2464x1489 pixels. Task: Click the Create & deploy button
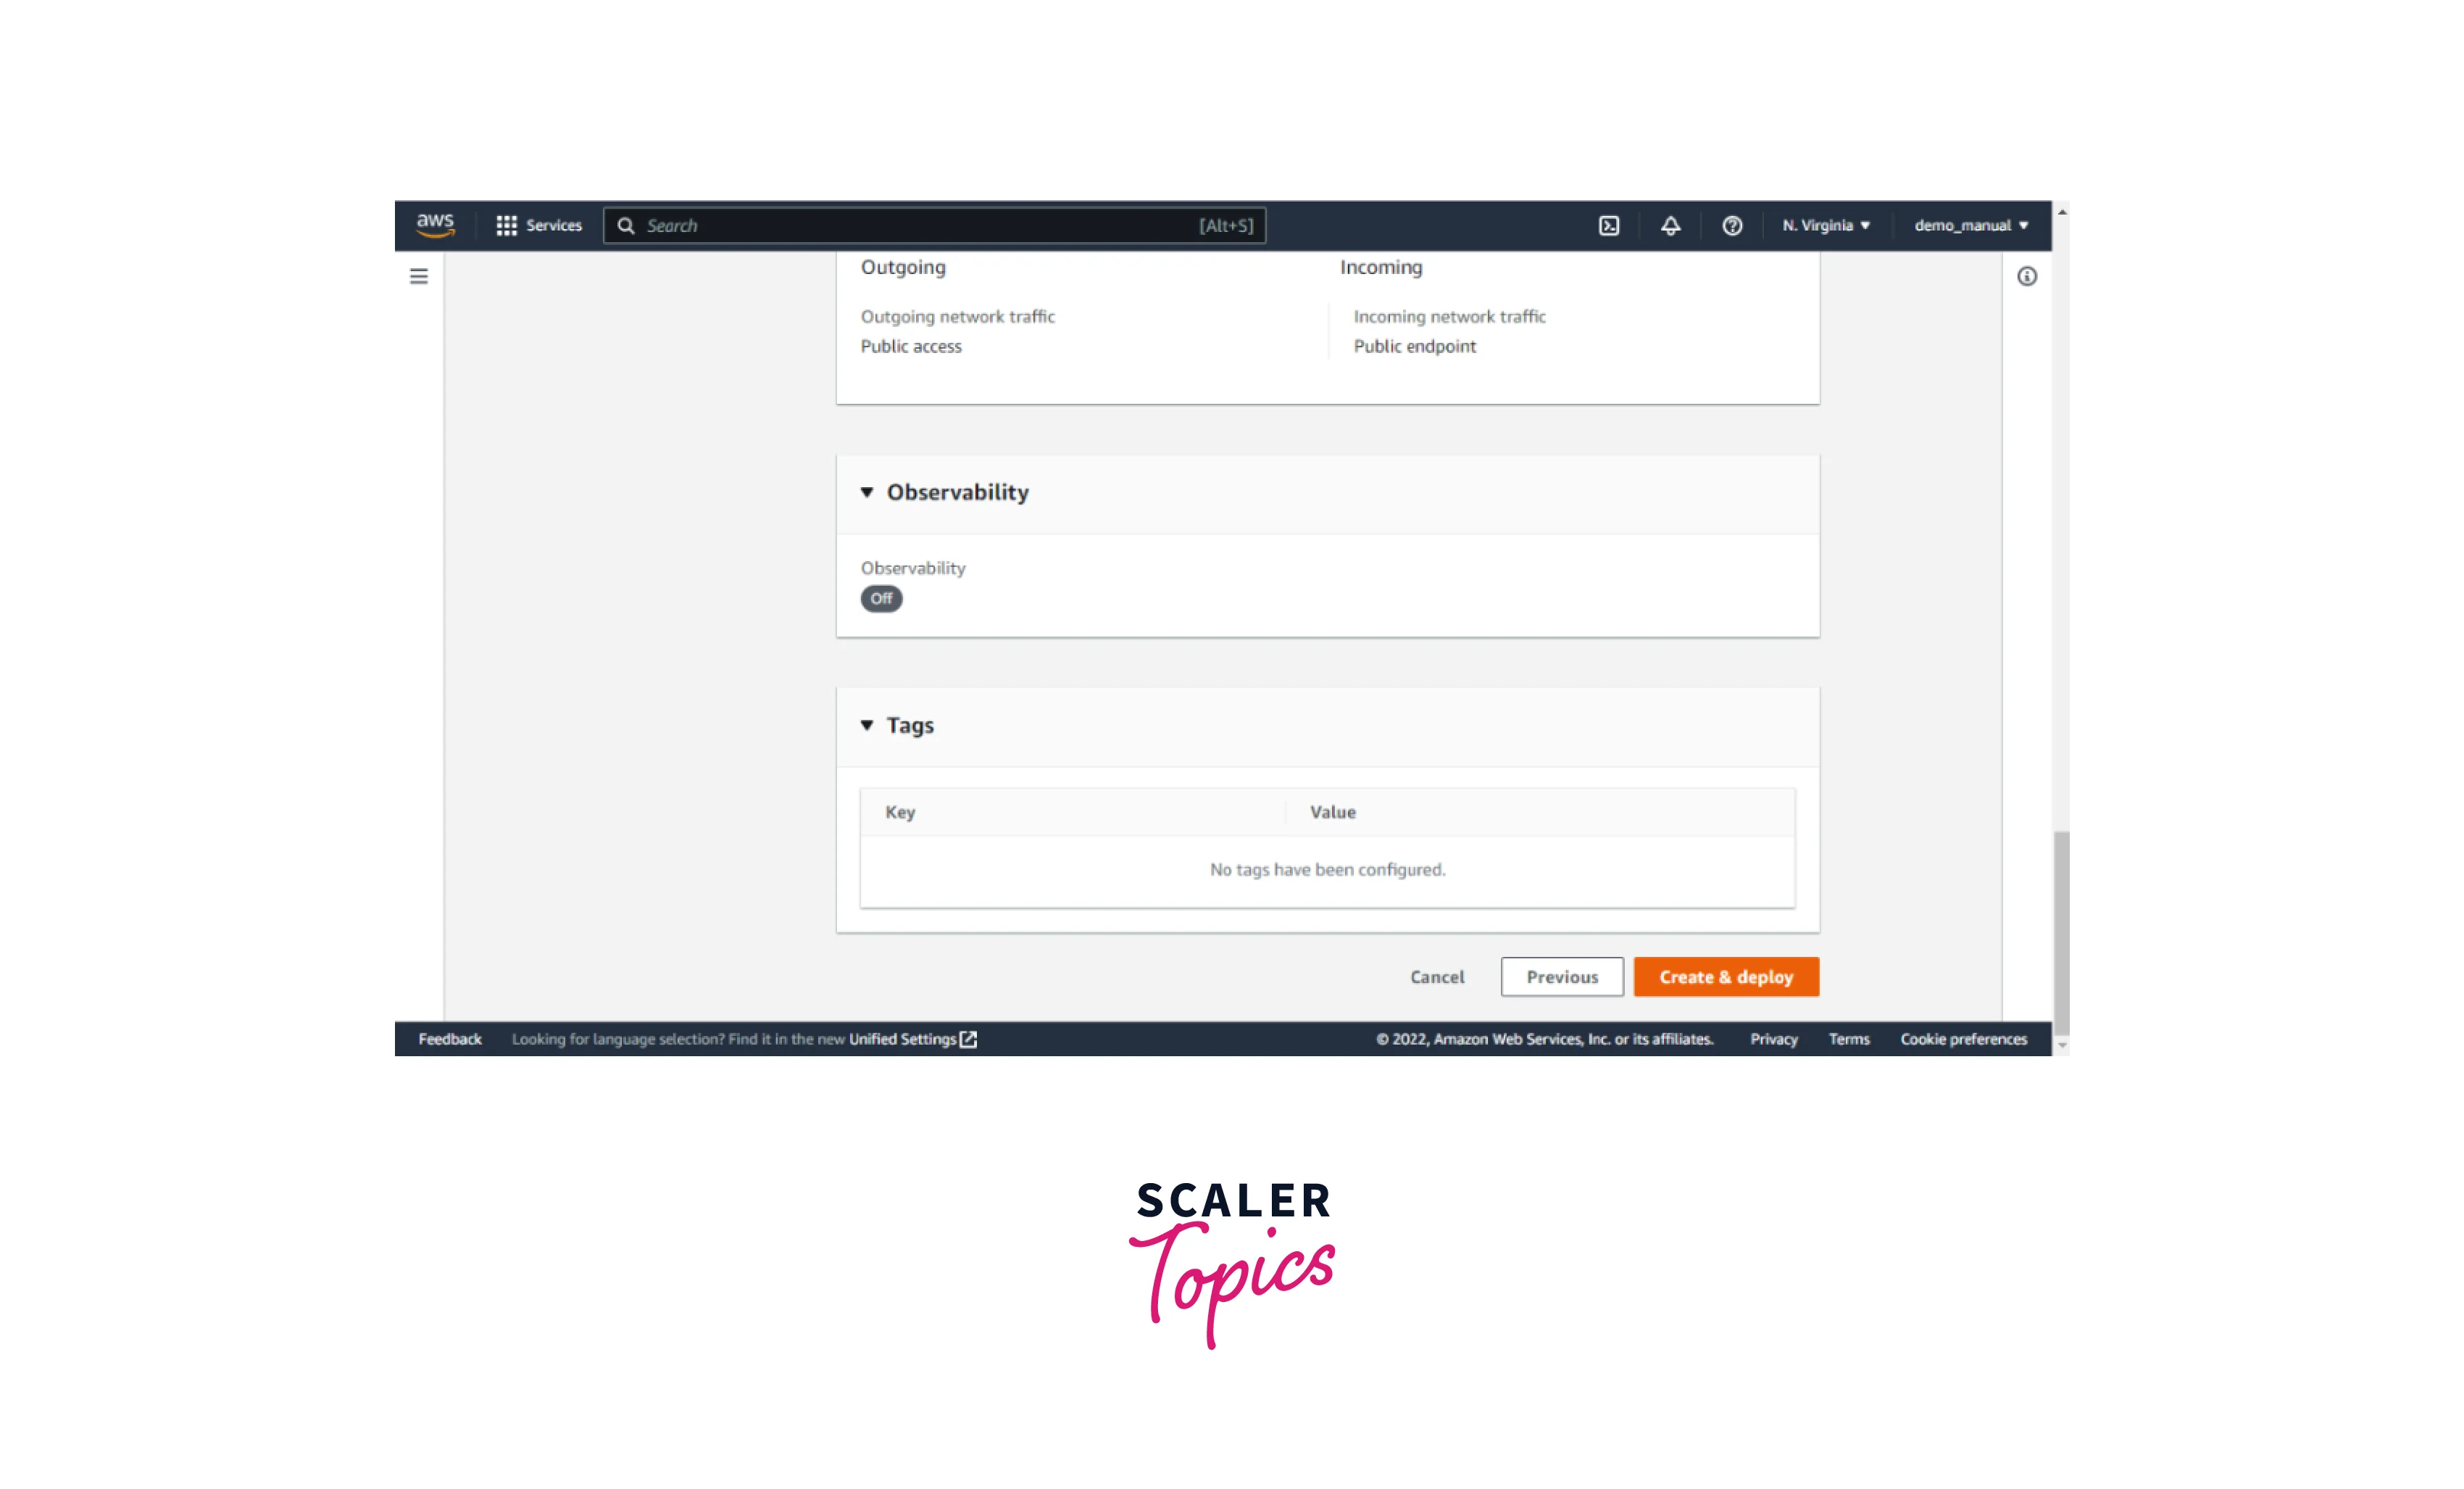pyautogui.click(x=1726, y=975)
